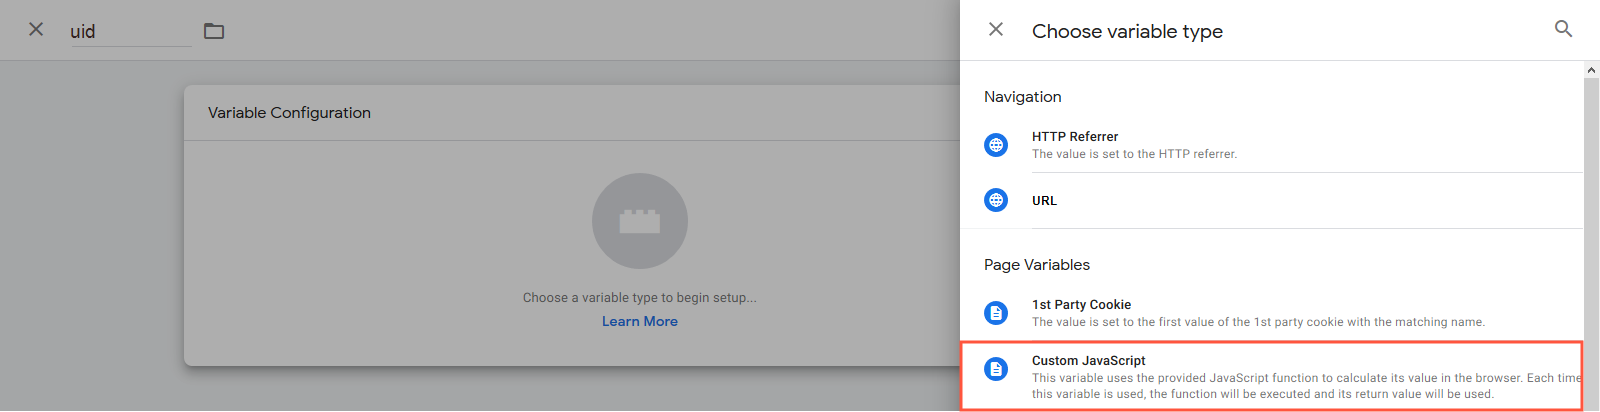1600x412 pixels.
Task: Select URL variable type
Action: point(1272,200)
